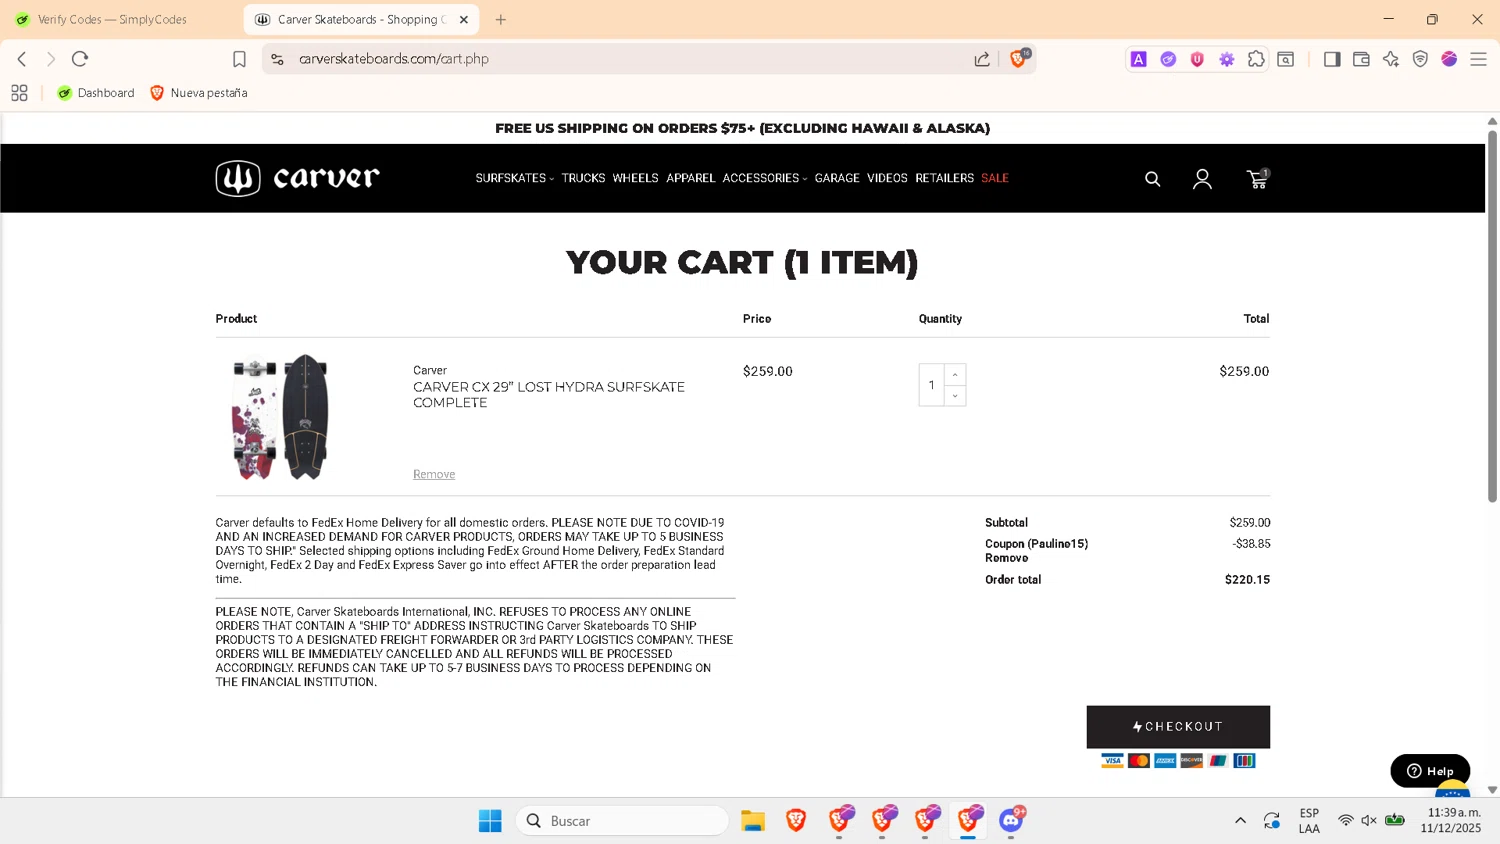Open Discord from taskbar
This screenshot has height=844, width=1500.
[1011, 821]
